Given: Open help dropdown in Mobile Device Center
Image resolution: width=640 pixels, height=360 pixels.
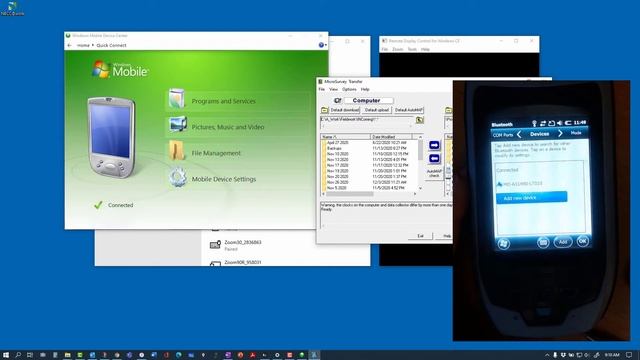Looking at the screenshot, I should click(x=322, y=45).
